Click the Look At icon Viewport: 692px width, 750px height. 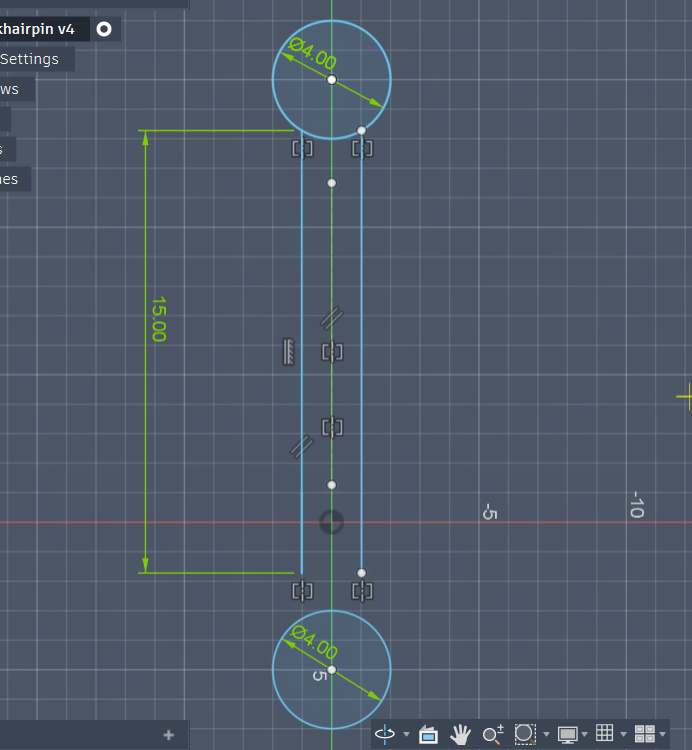[x=428, y=734]
